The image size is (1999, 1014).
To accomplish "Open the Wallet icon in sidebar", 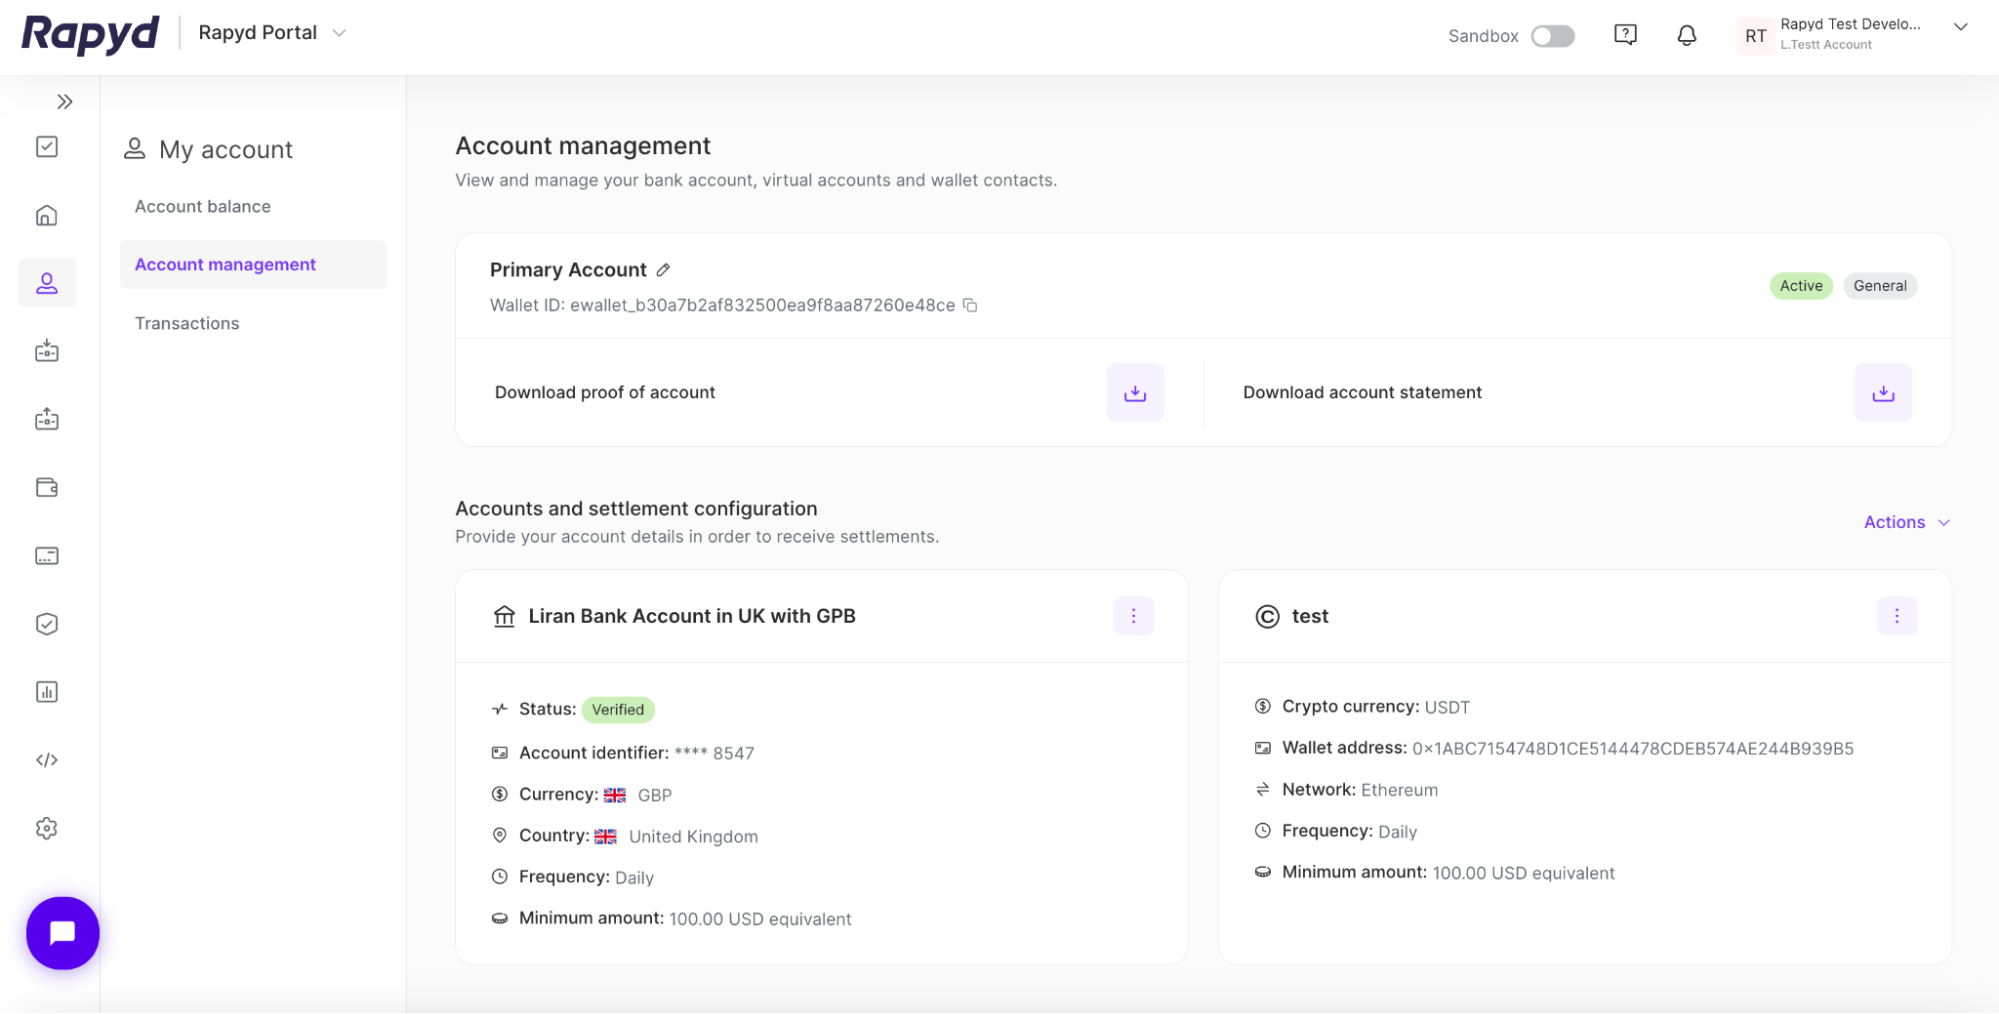I will tap(46, 487).
